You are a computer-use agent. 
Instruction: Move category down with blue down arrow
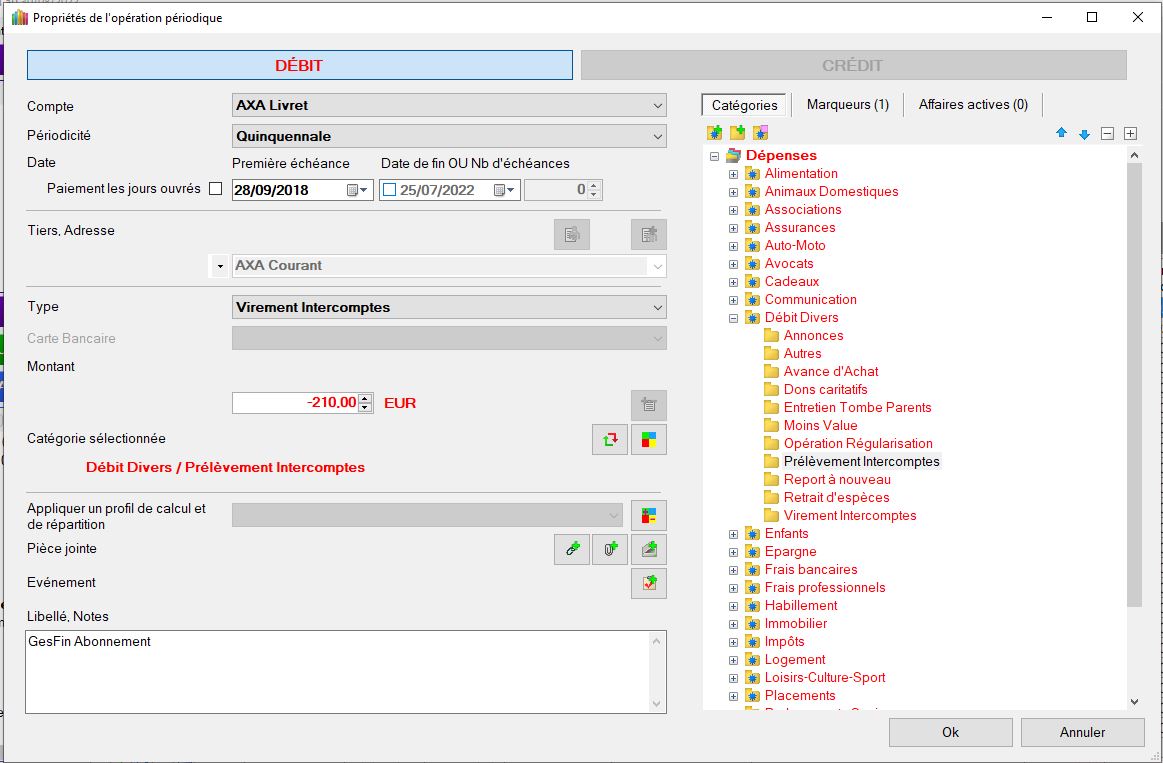coord(1083,133)
